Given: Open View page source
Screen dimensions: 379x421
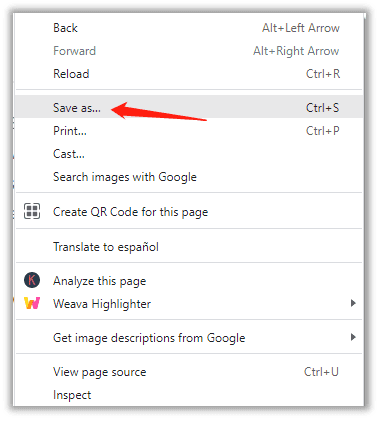Looking at the screenshot, I should coord(189,372).
